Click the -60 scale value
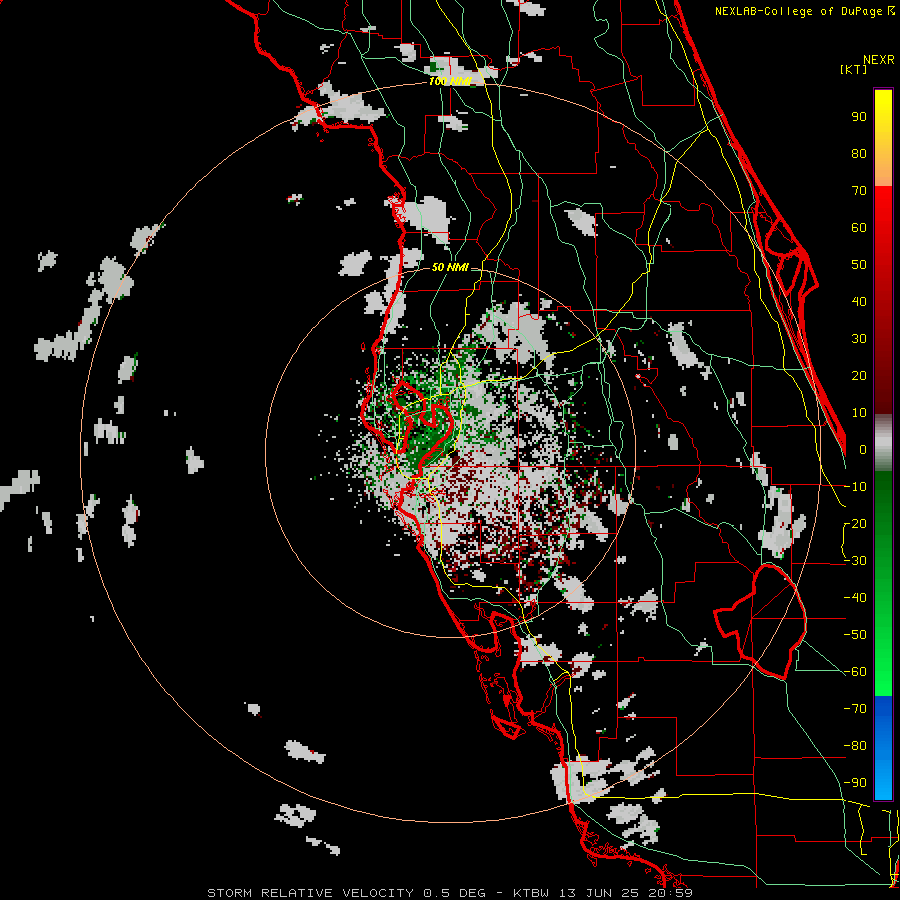This screenshot has width=900, height=900. [855, 672]
